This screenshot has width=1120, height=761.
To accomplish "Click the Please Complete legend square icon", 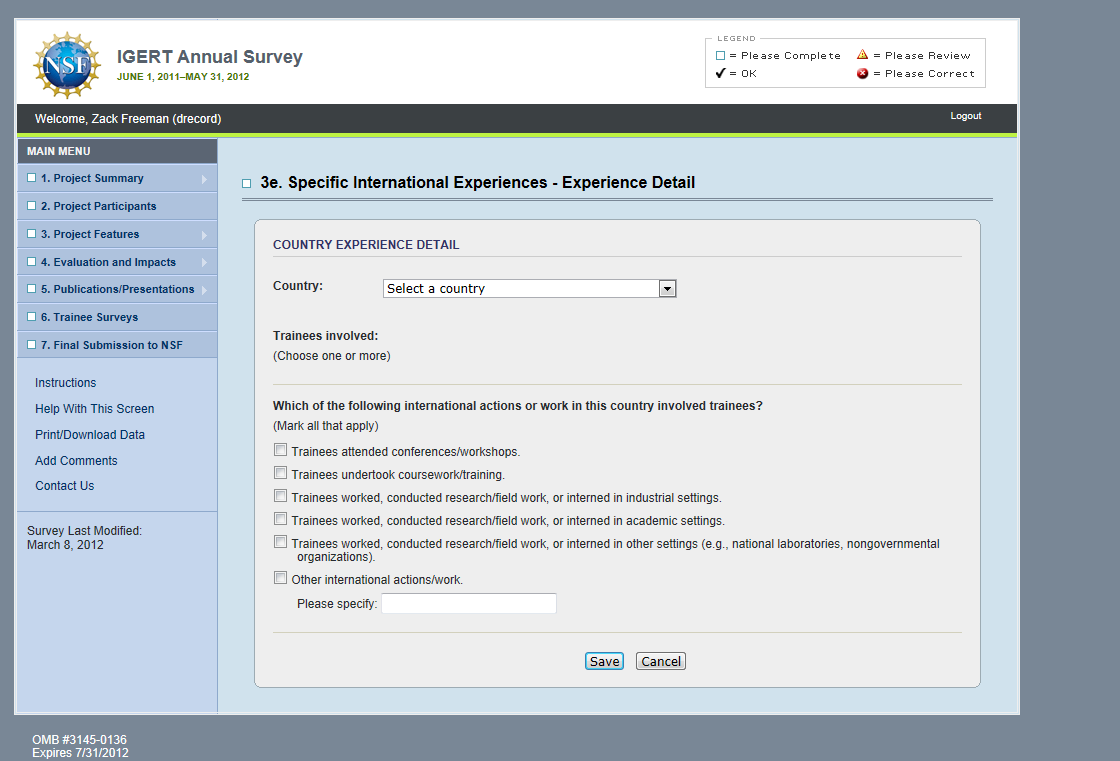I will tap(720, 56).
